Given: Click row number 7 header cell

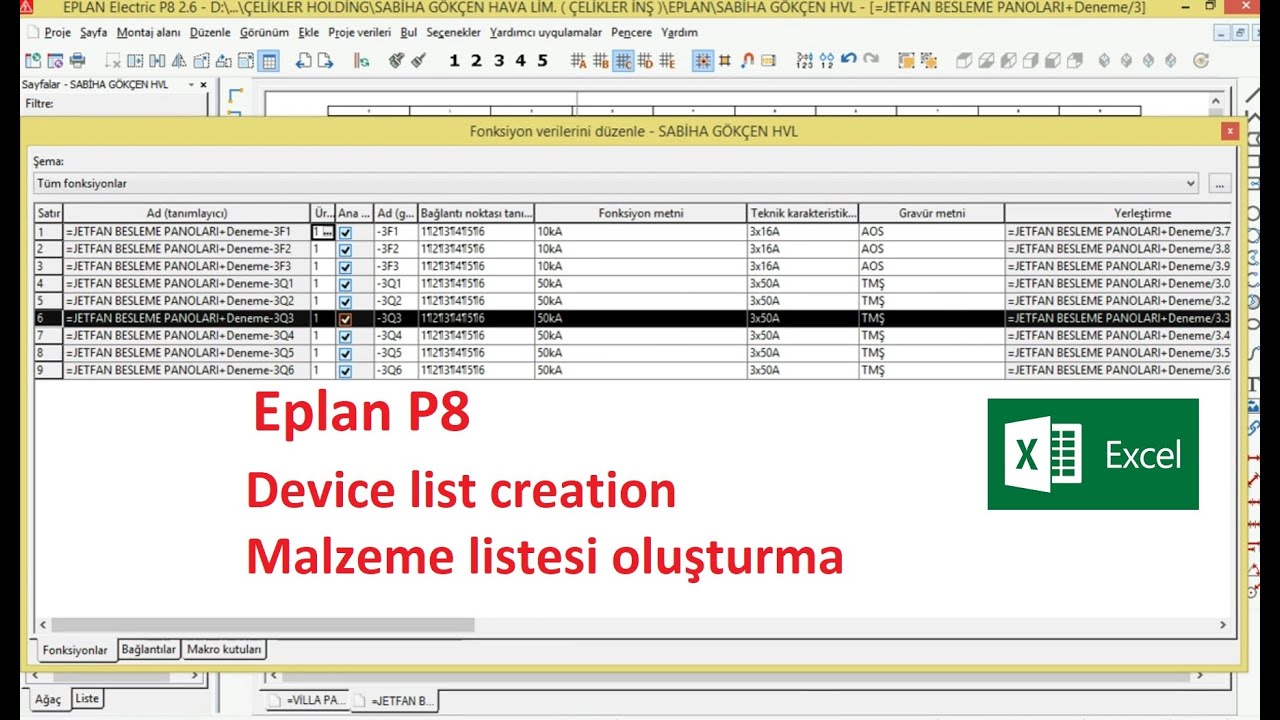Looking at the screenshot, I should coord(49,336).
